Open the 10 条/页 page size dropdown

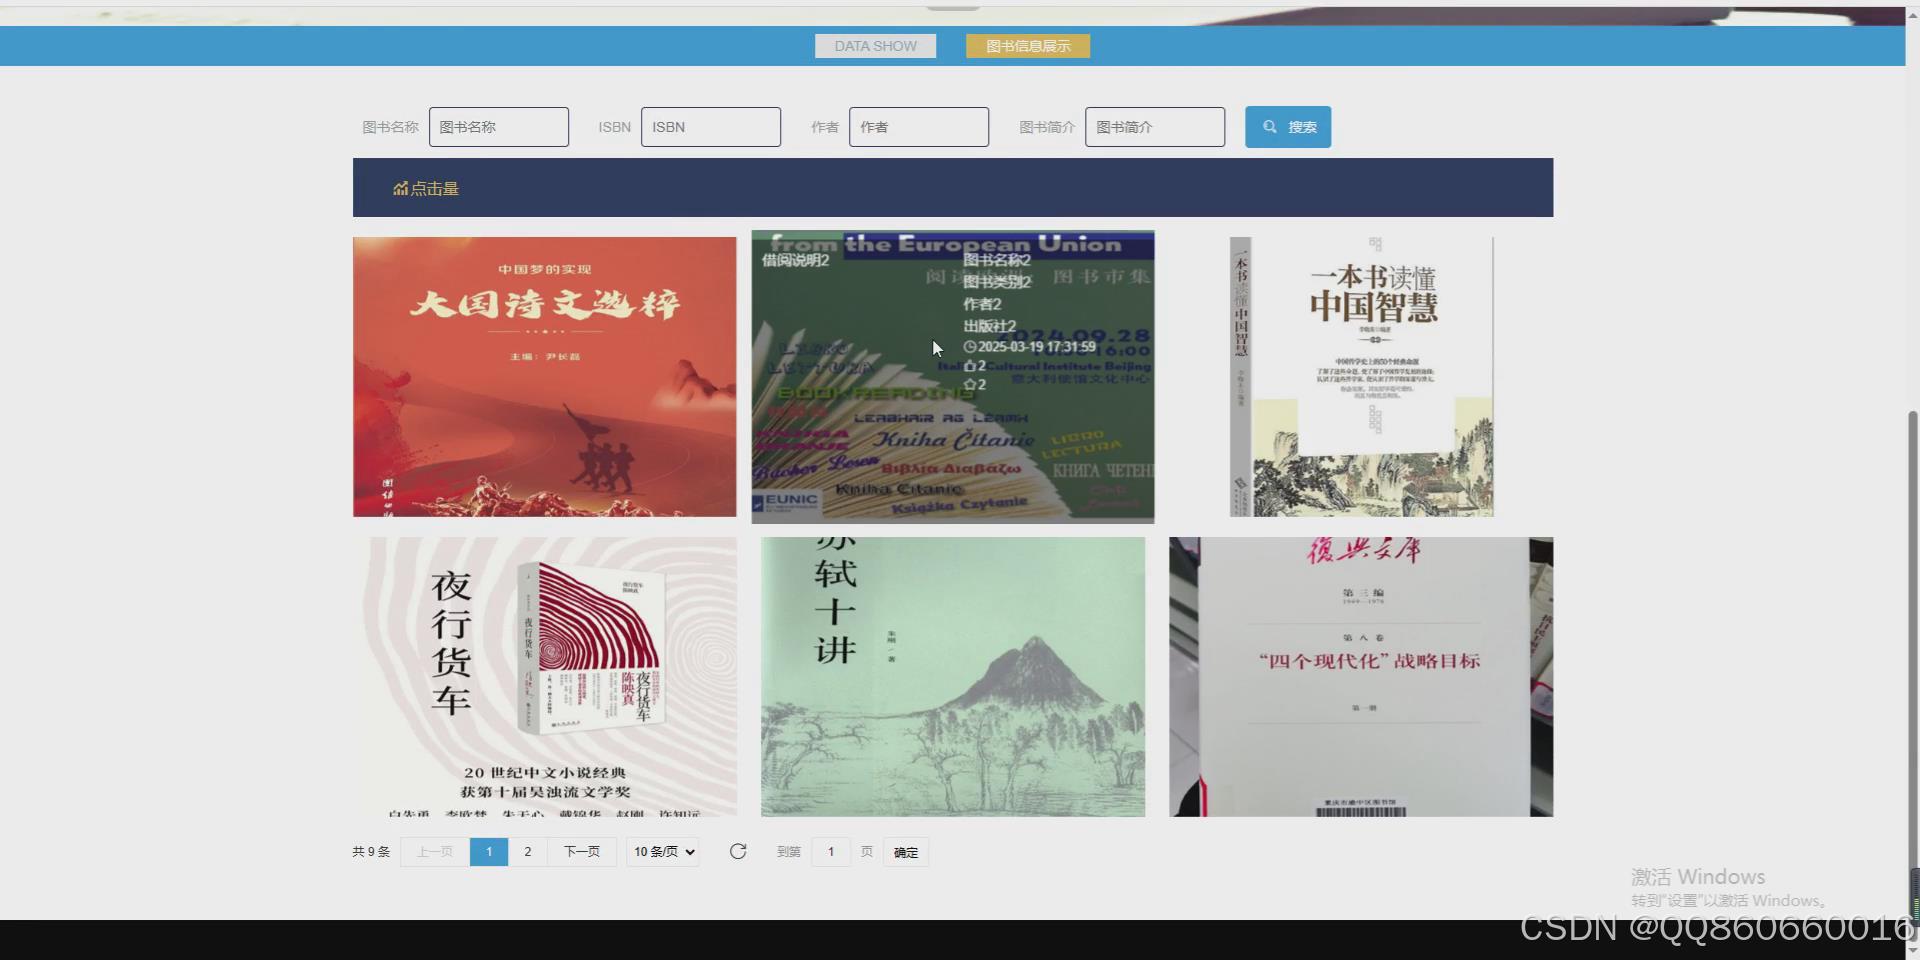coord(663,852)
